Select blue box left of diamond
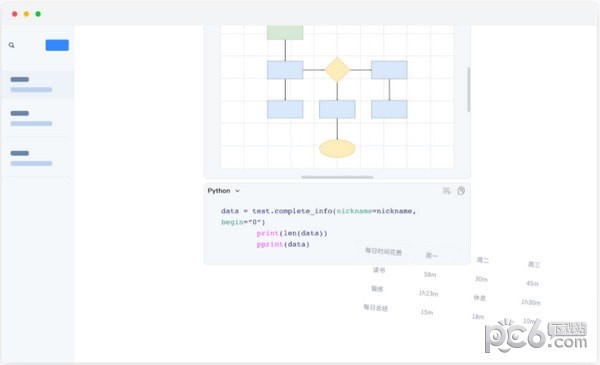Image resolution: width=600 pixels, height=365 pixels. [x=285, y=70]
